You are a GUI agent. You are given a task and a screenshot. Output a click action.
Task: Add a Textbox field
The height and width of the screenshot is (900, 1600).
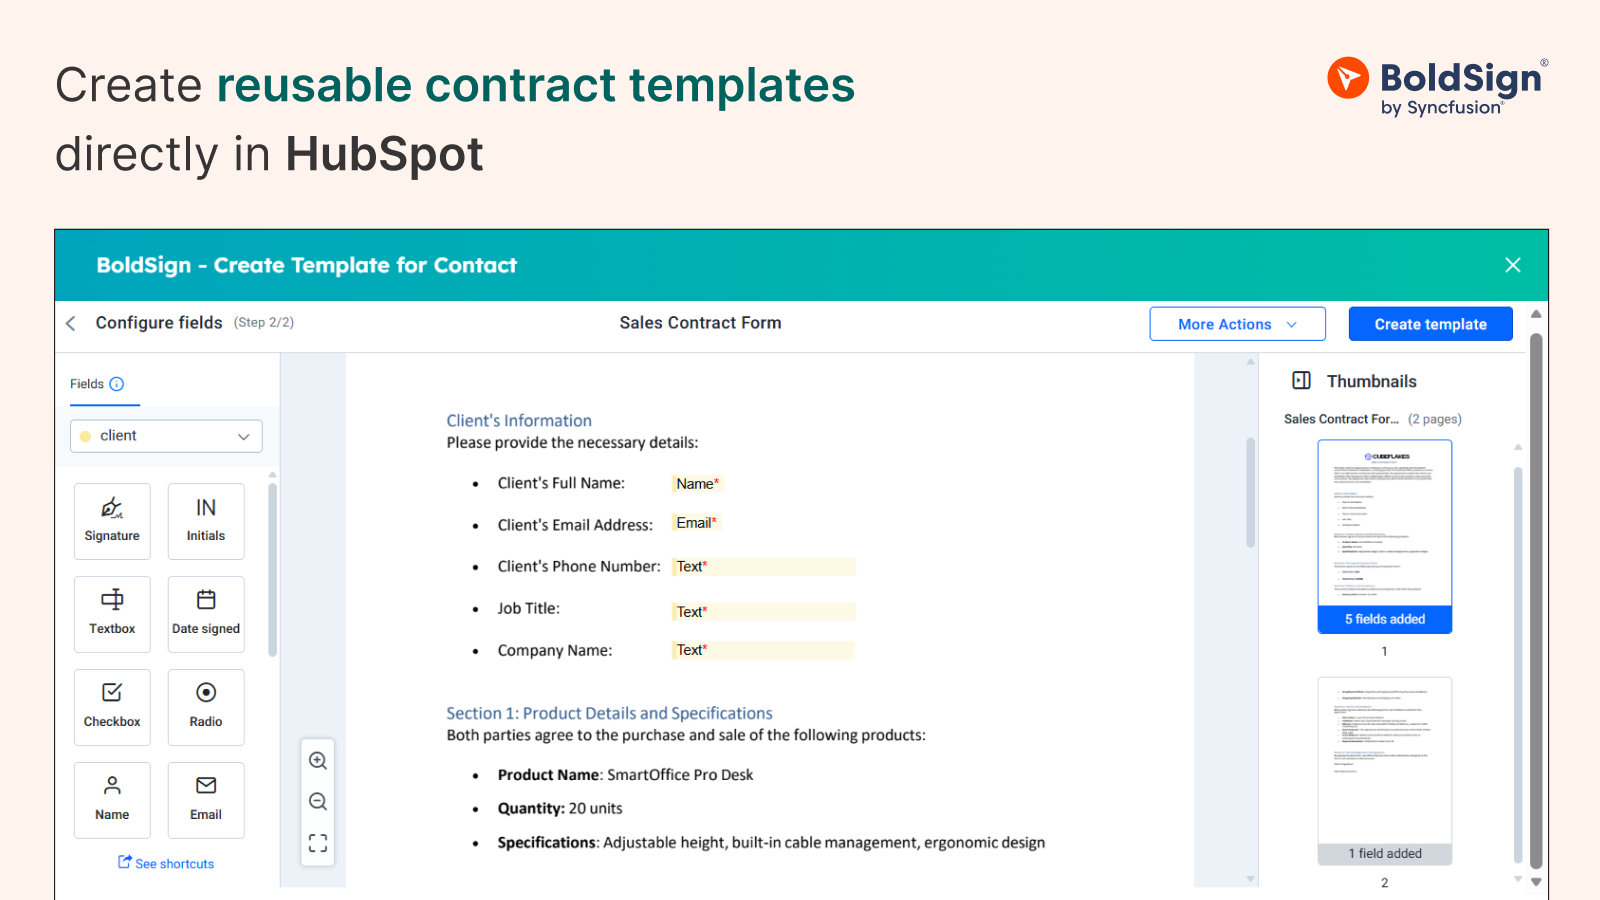pos(111,613)
